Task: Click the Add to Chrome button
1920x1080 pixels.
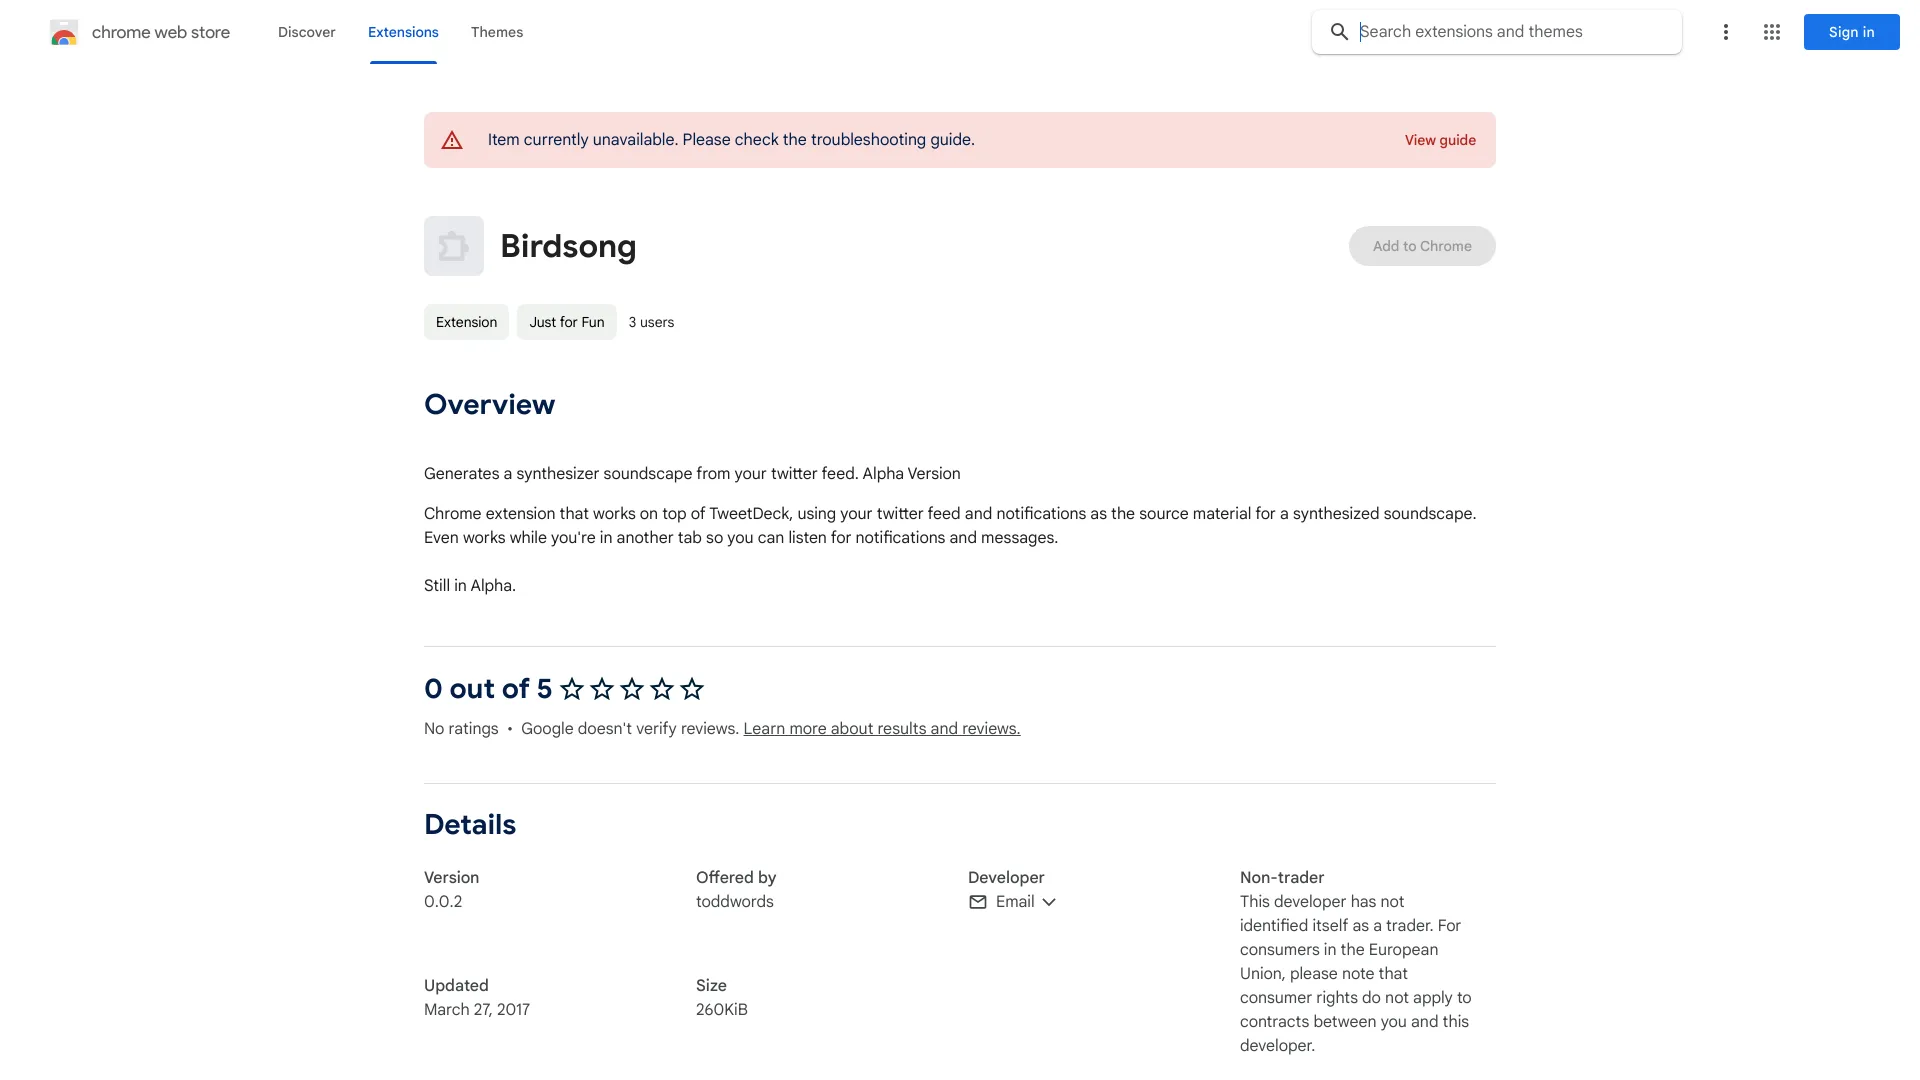Action: [1421, 246]
